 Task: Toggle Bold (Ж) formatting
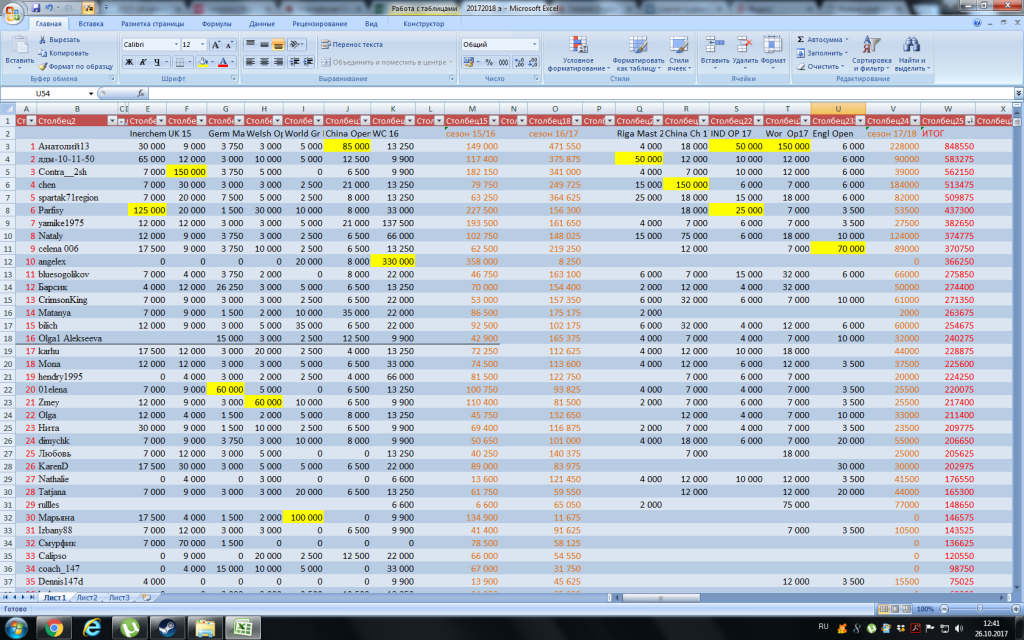[x=129, y=62]
